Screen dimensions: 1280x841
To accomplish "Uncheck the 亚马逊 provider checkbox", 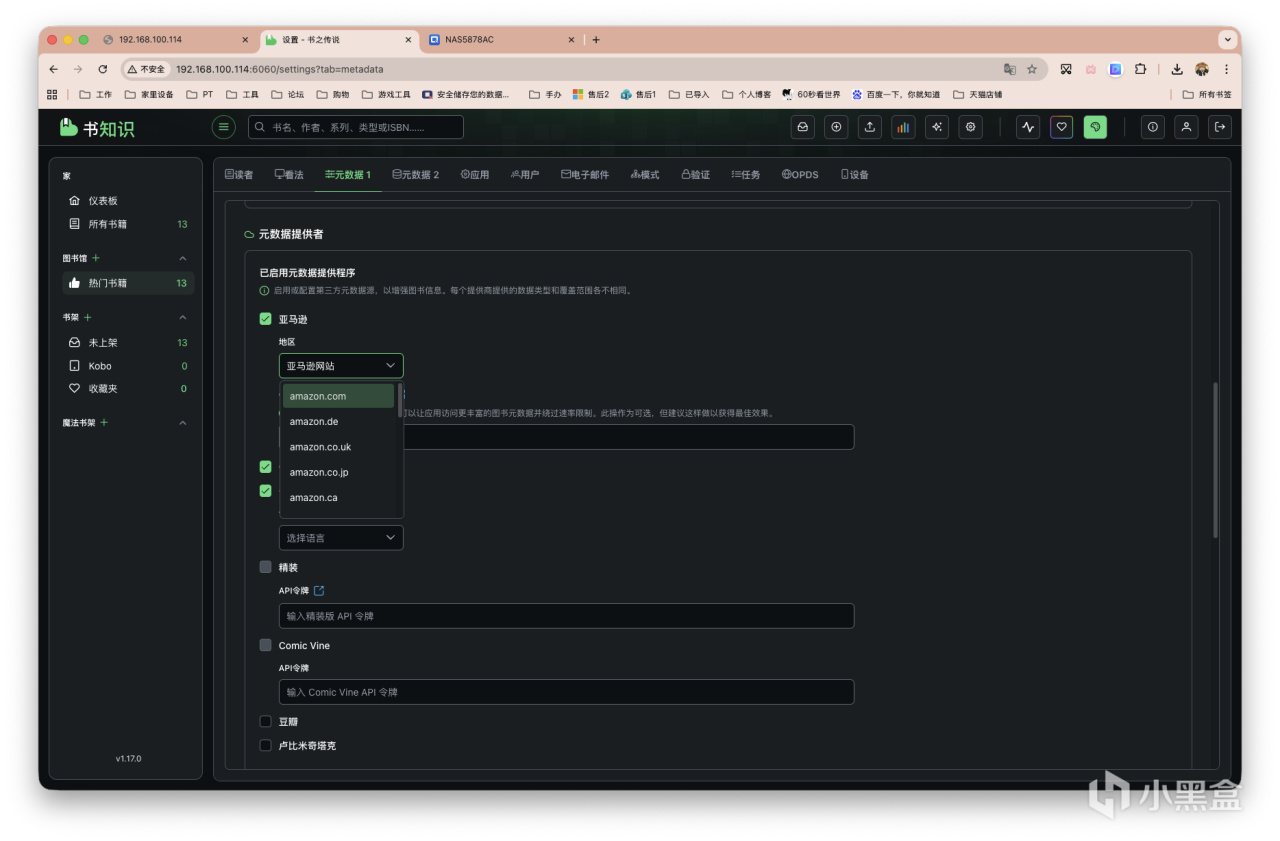I will tap(265, 319).
